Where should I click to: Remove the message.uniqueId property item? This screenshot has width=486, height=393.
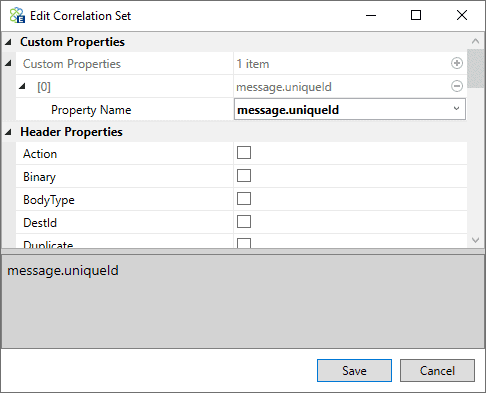[x=457, y=86]
